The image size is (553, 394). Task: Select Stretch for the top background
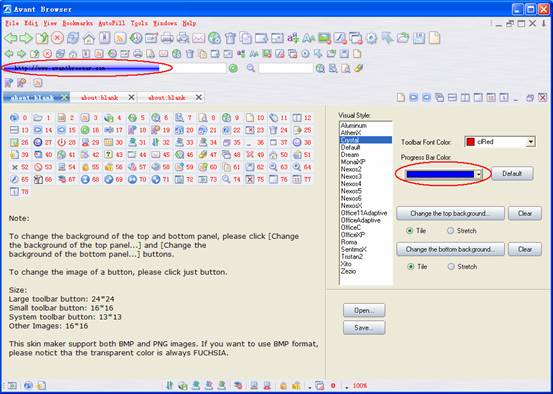click(x=450, y=231)
